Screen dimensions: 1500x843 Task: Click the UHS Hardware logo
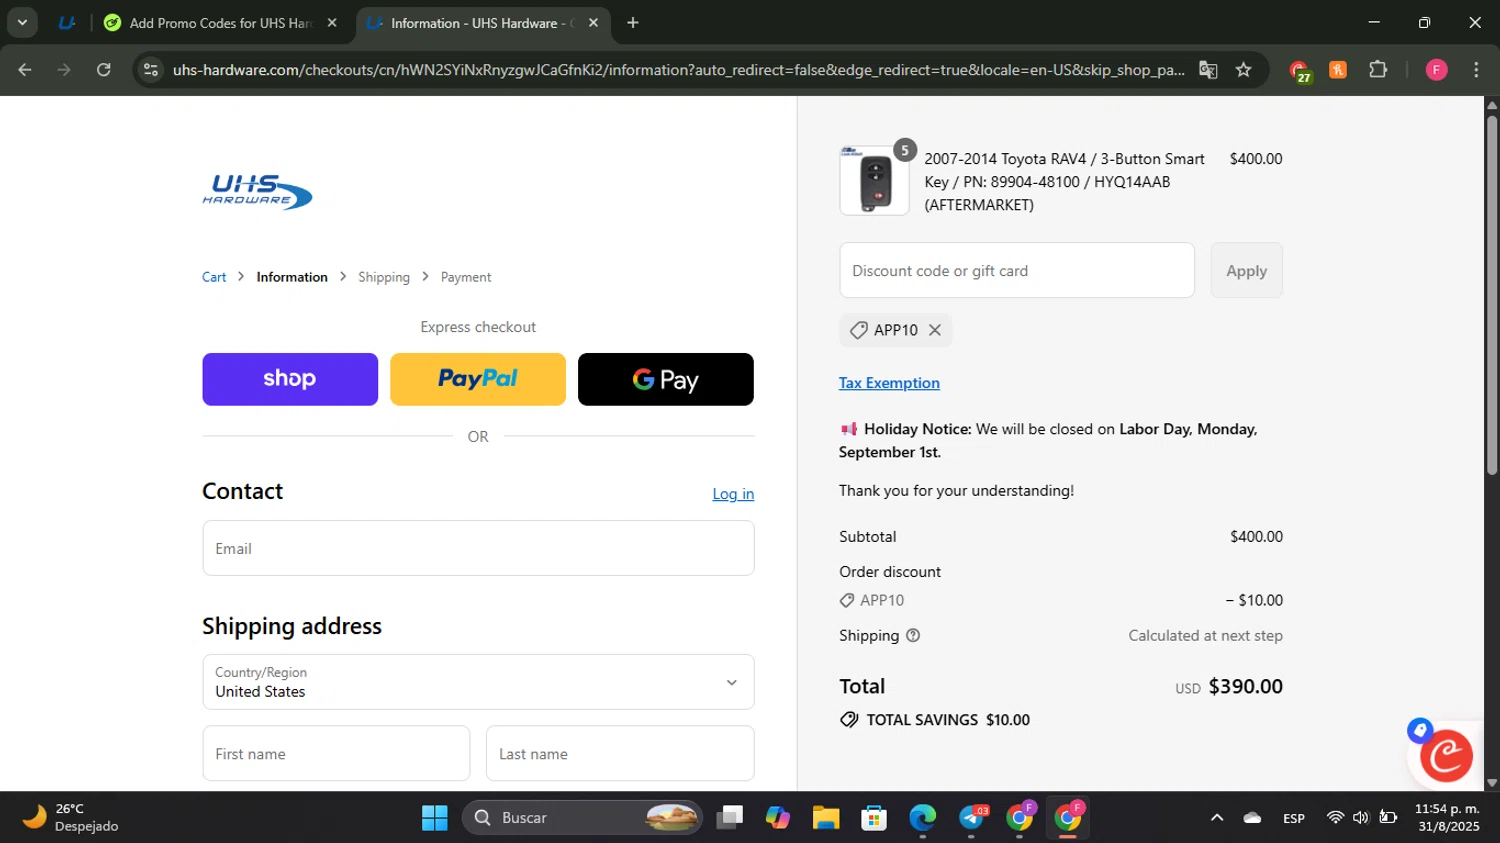pos(258,192)
